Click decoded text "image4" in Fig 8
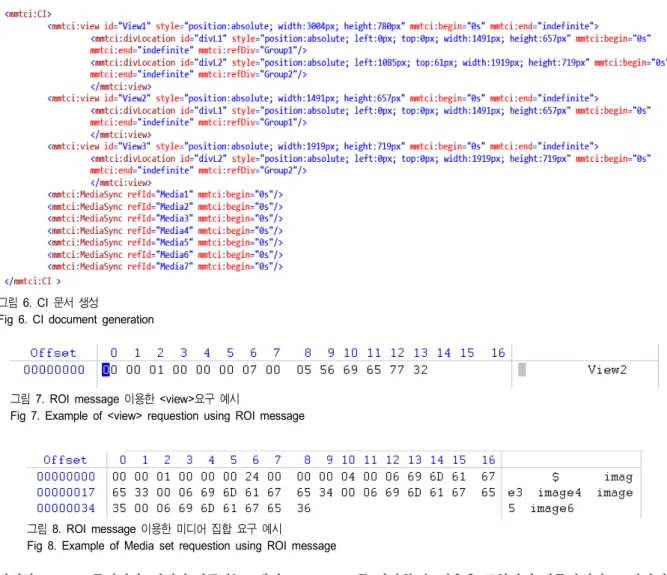The image size is (667, 575). (559, 493)
